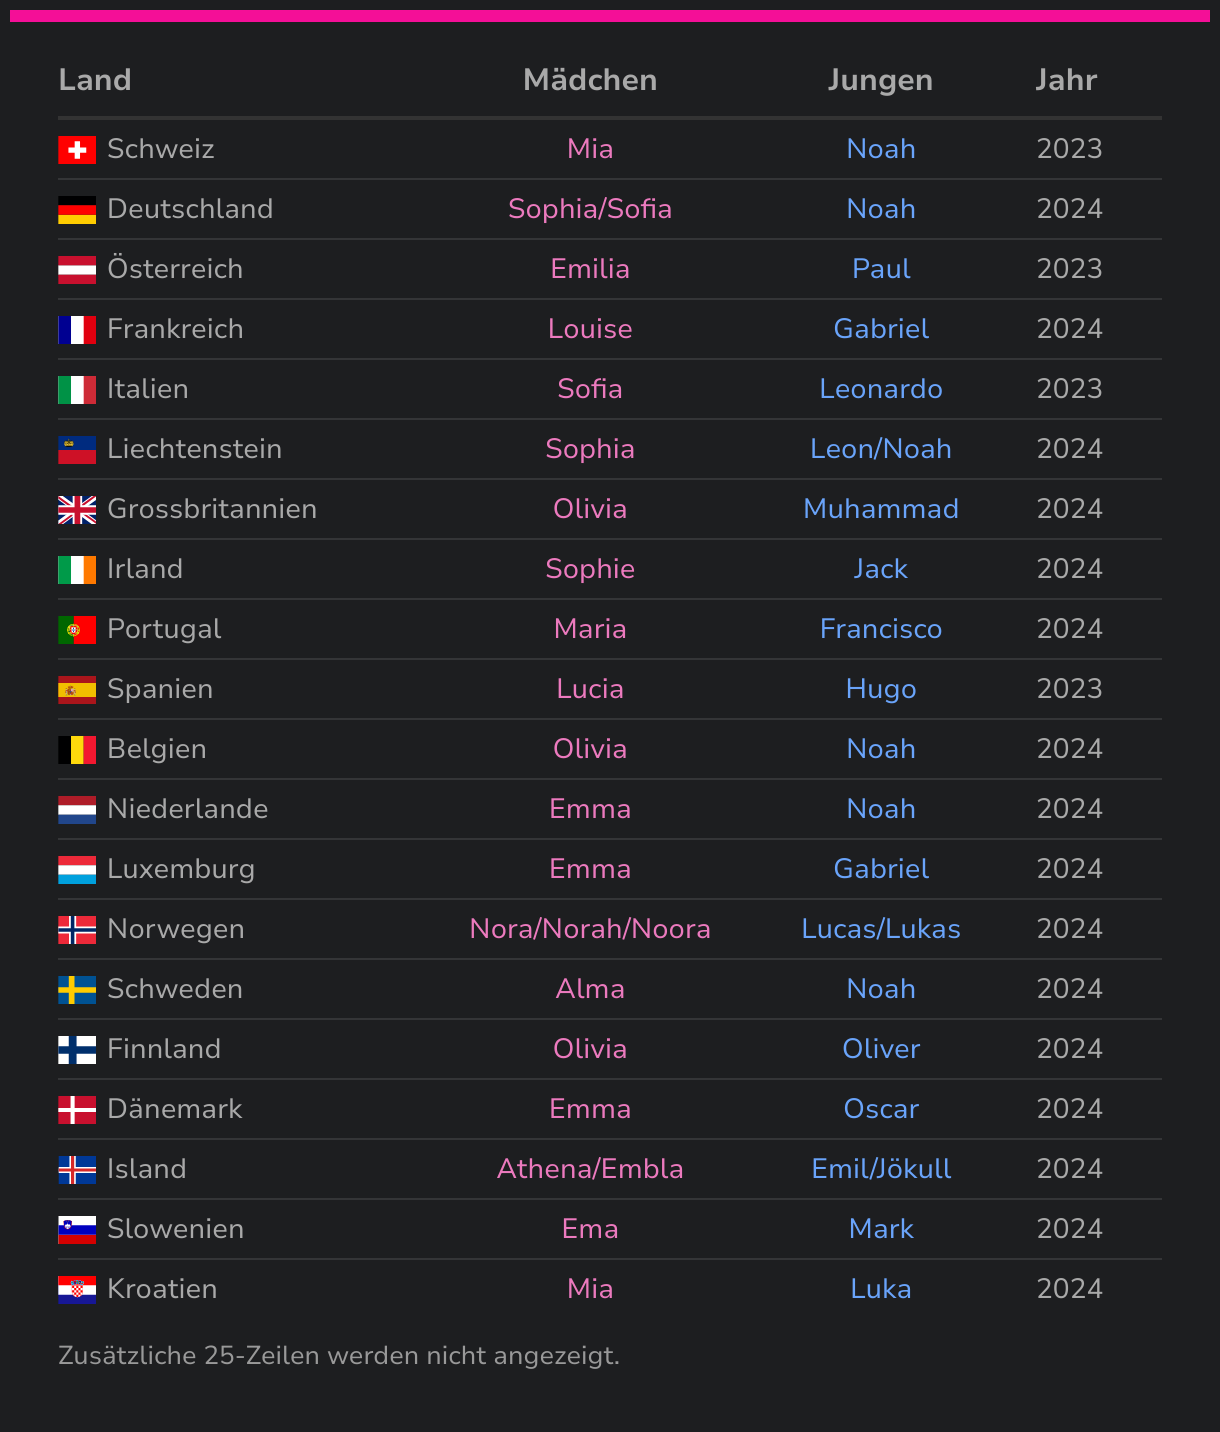
Task: Click the Finnish flag icon
Action: (x=77, y=1050)
